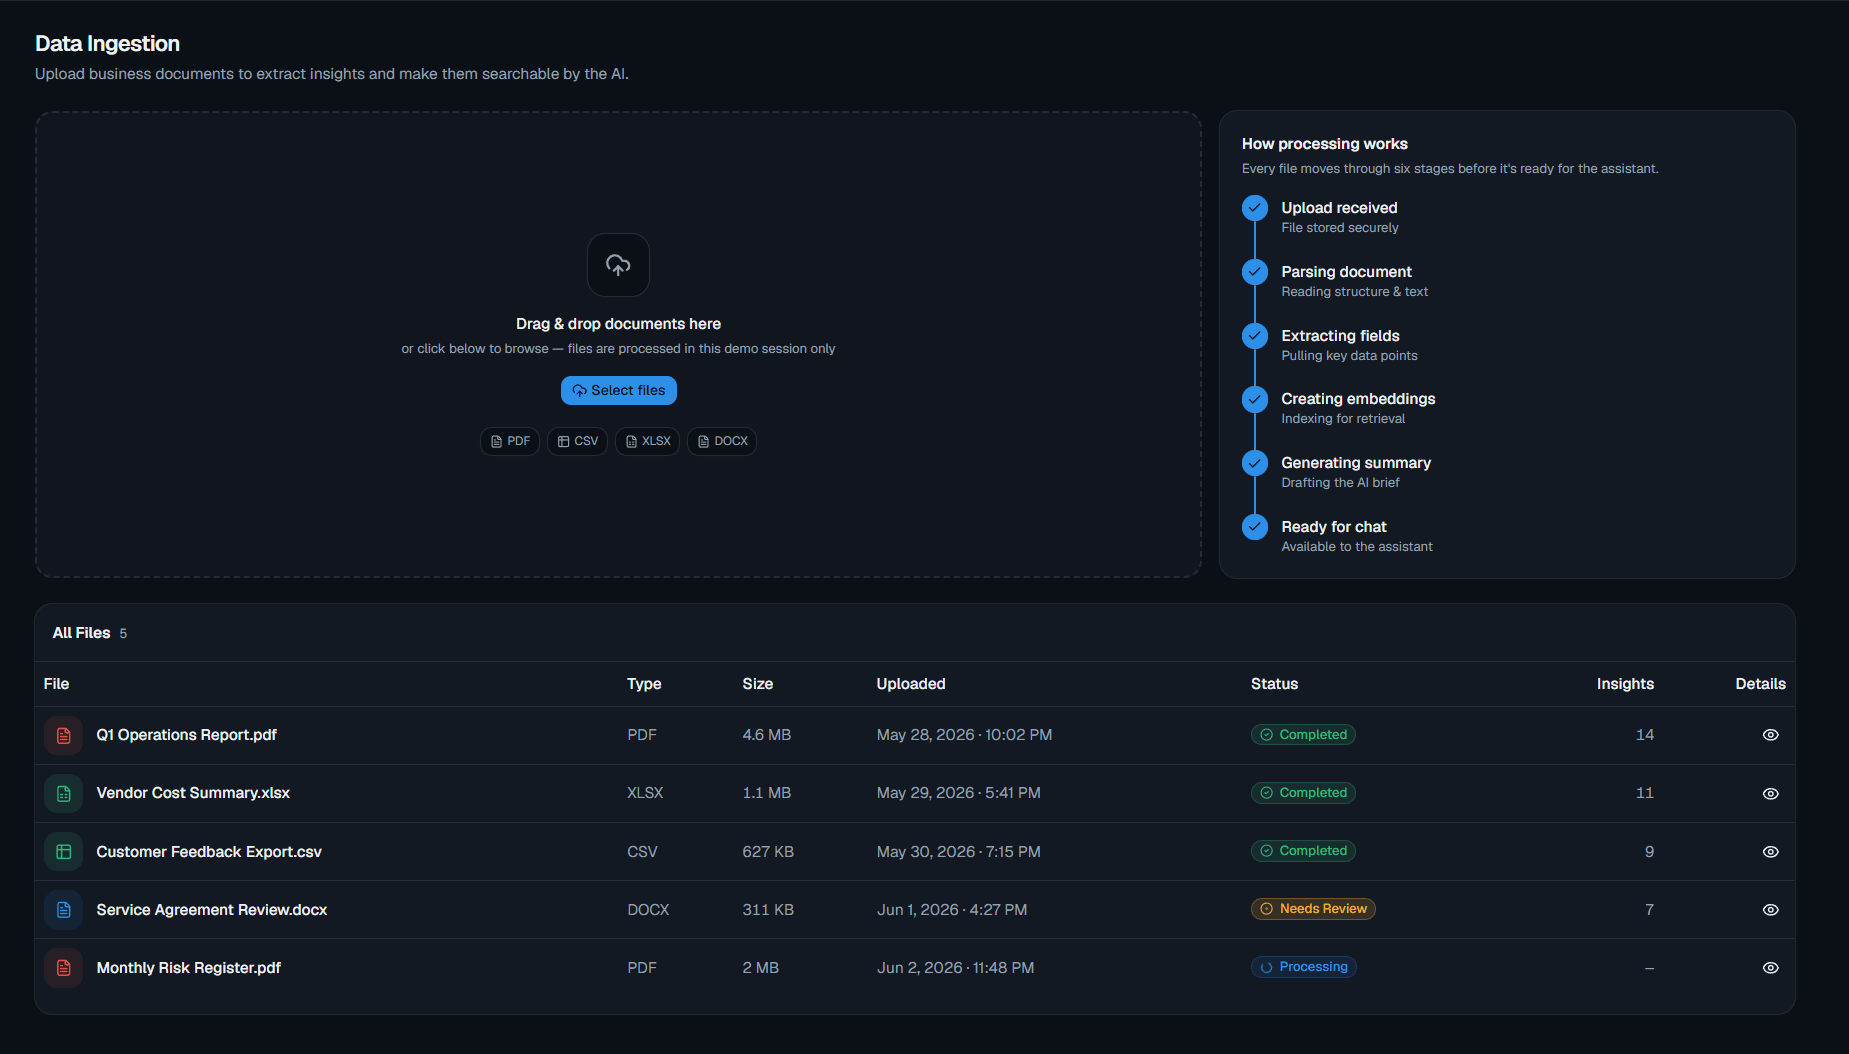Click the file count 5 badge

click(x=123, y=634)
